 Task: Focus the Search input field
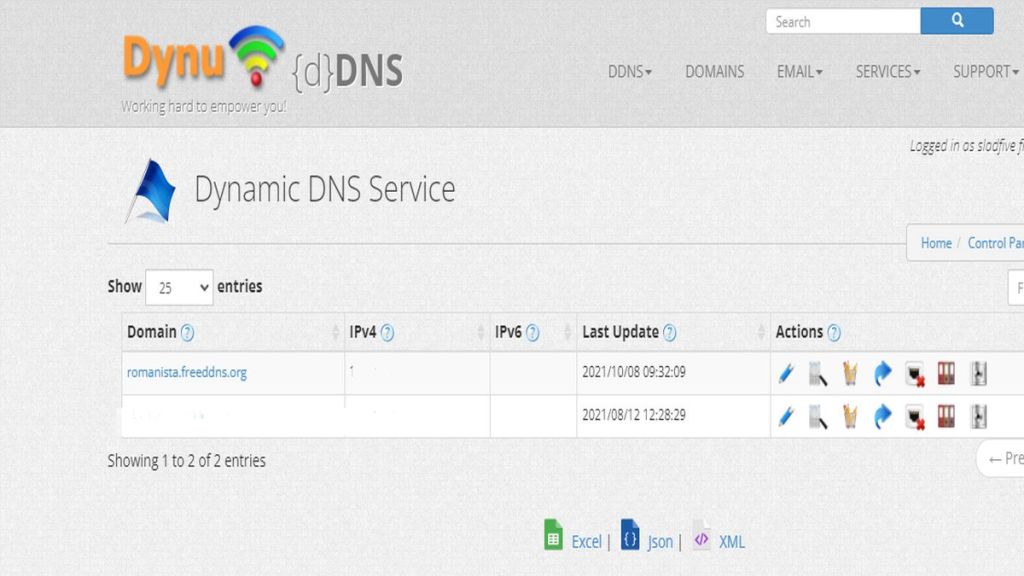pos(843,22)
